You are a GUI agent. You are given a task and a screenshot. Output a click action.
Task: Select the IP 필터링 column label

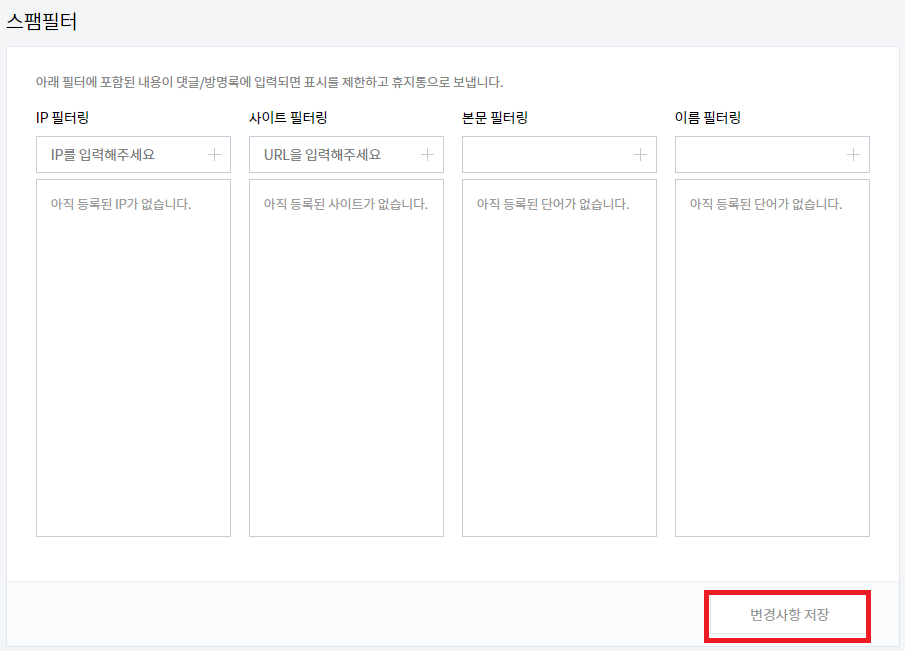pos(62,118)
